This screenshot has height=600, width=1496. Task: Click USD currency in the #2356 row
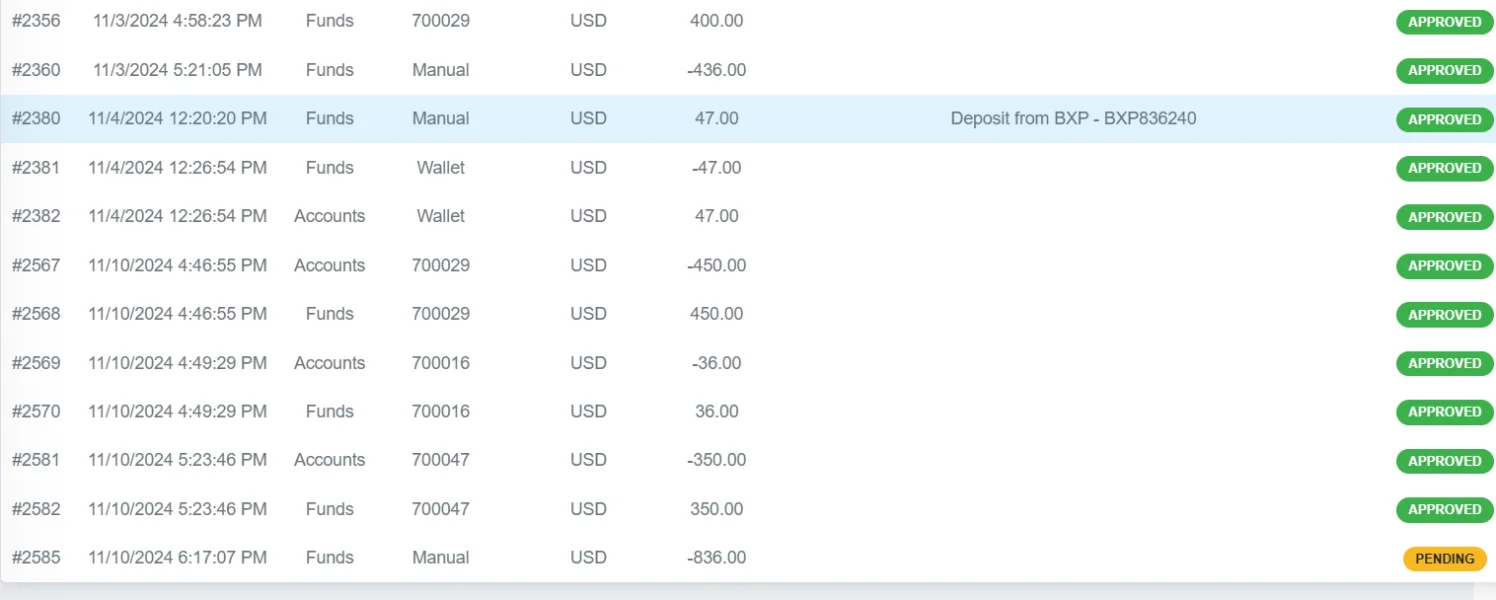588,21
